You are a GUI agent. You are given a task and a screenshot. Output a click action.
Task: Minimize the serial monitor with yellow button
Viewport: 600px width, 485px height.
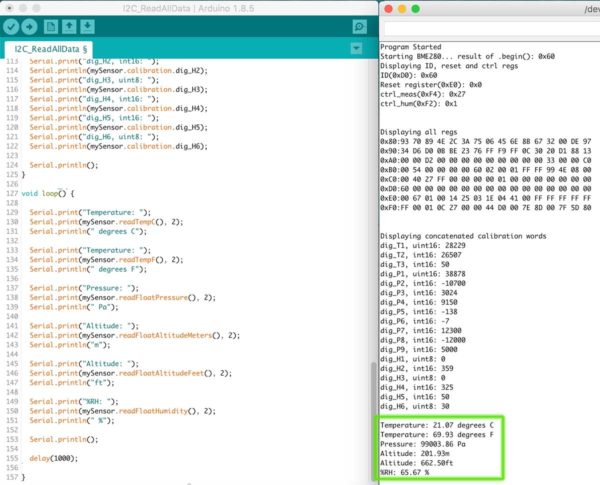point(403,9)
